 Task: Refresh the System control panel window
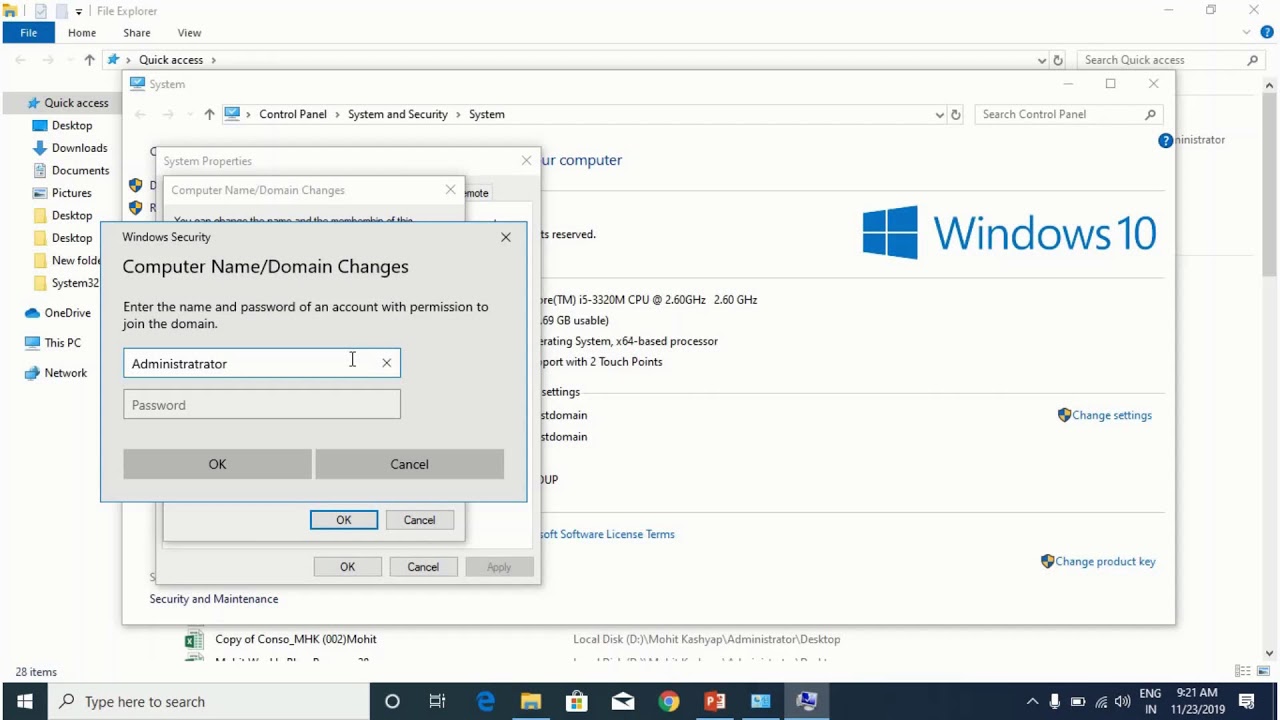point(956,114)
